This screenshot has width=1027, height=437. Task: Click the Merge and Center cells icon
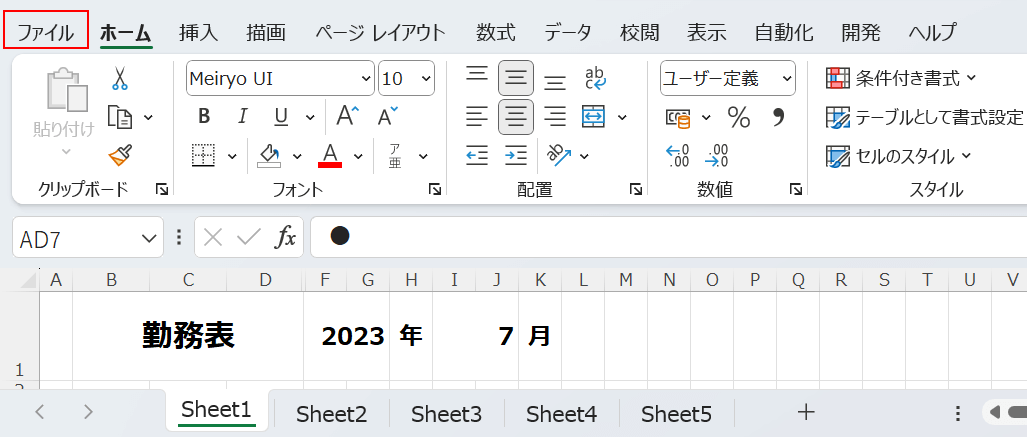coord(594,117)
